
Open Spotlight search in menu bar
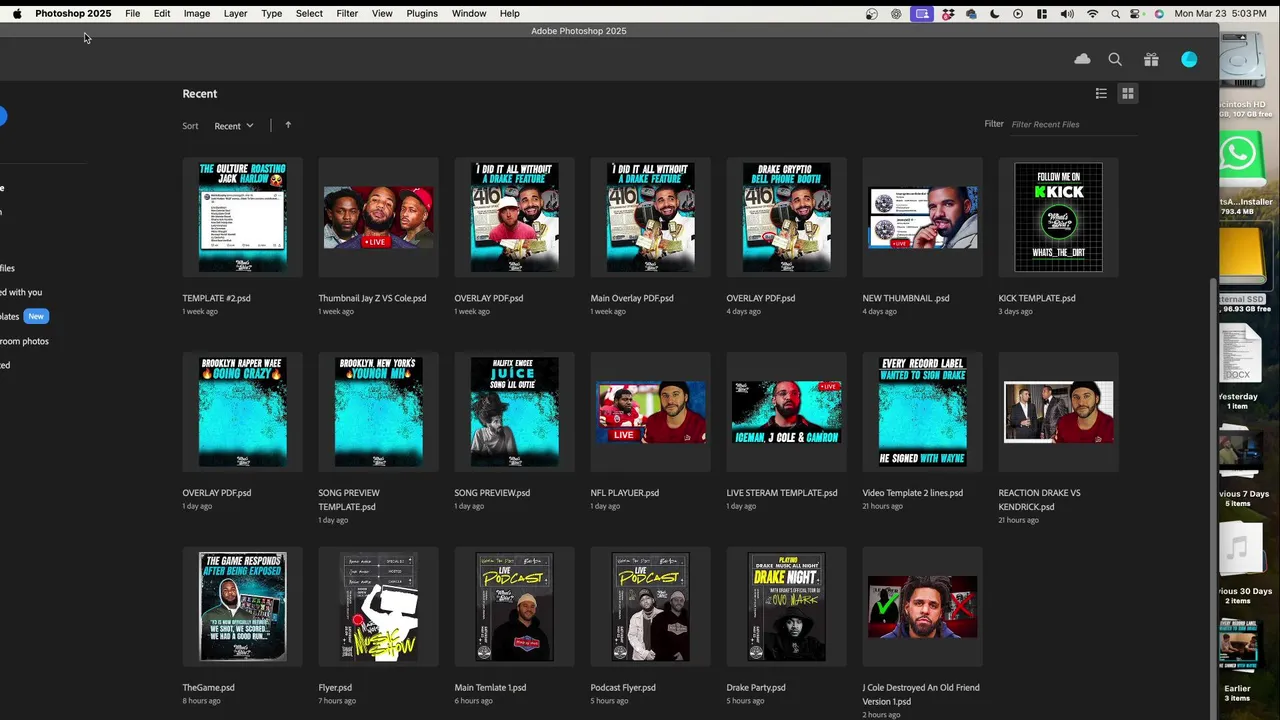pos(1115,13)
